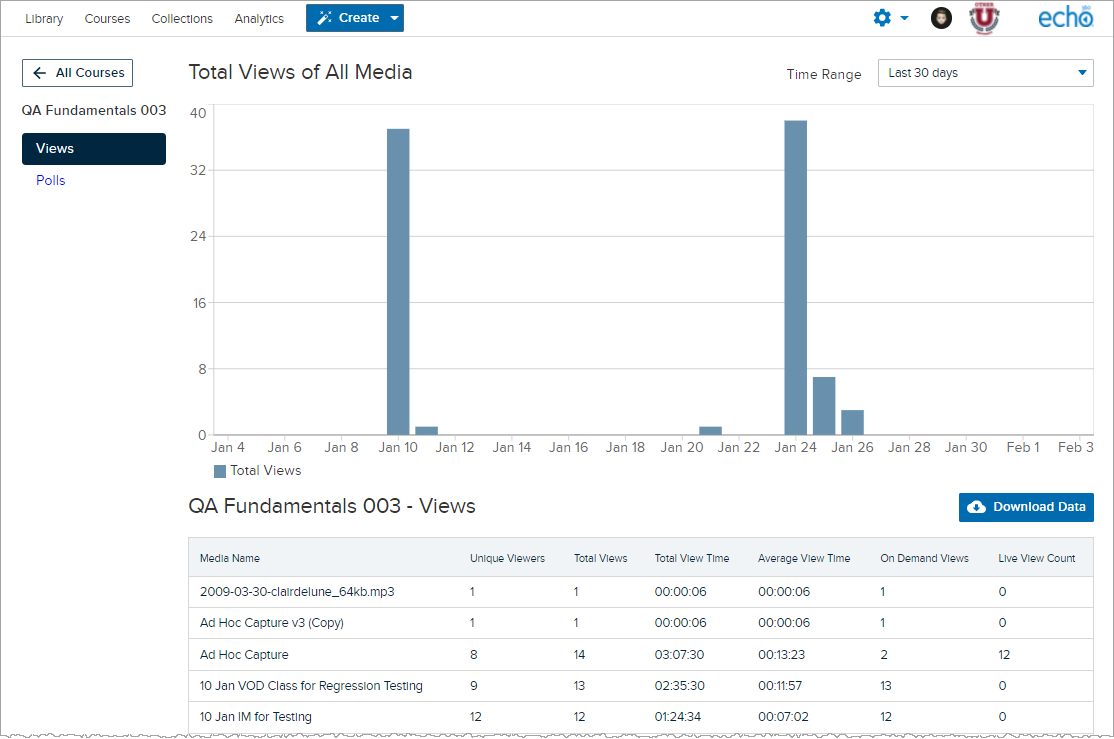Expand the Create button dropdown arrow
This screenshot has height=739, width=1114.
click(394, 18)
